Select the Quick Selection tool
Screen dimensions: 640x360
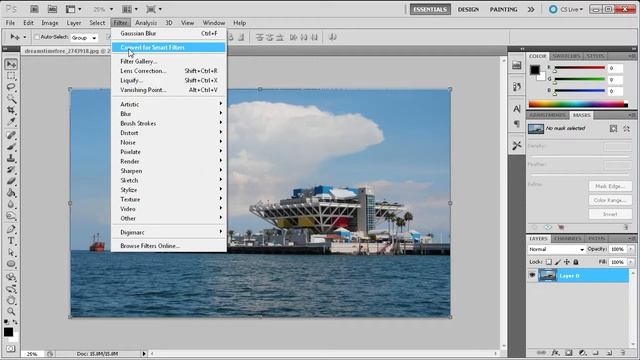(11, 99)
